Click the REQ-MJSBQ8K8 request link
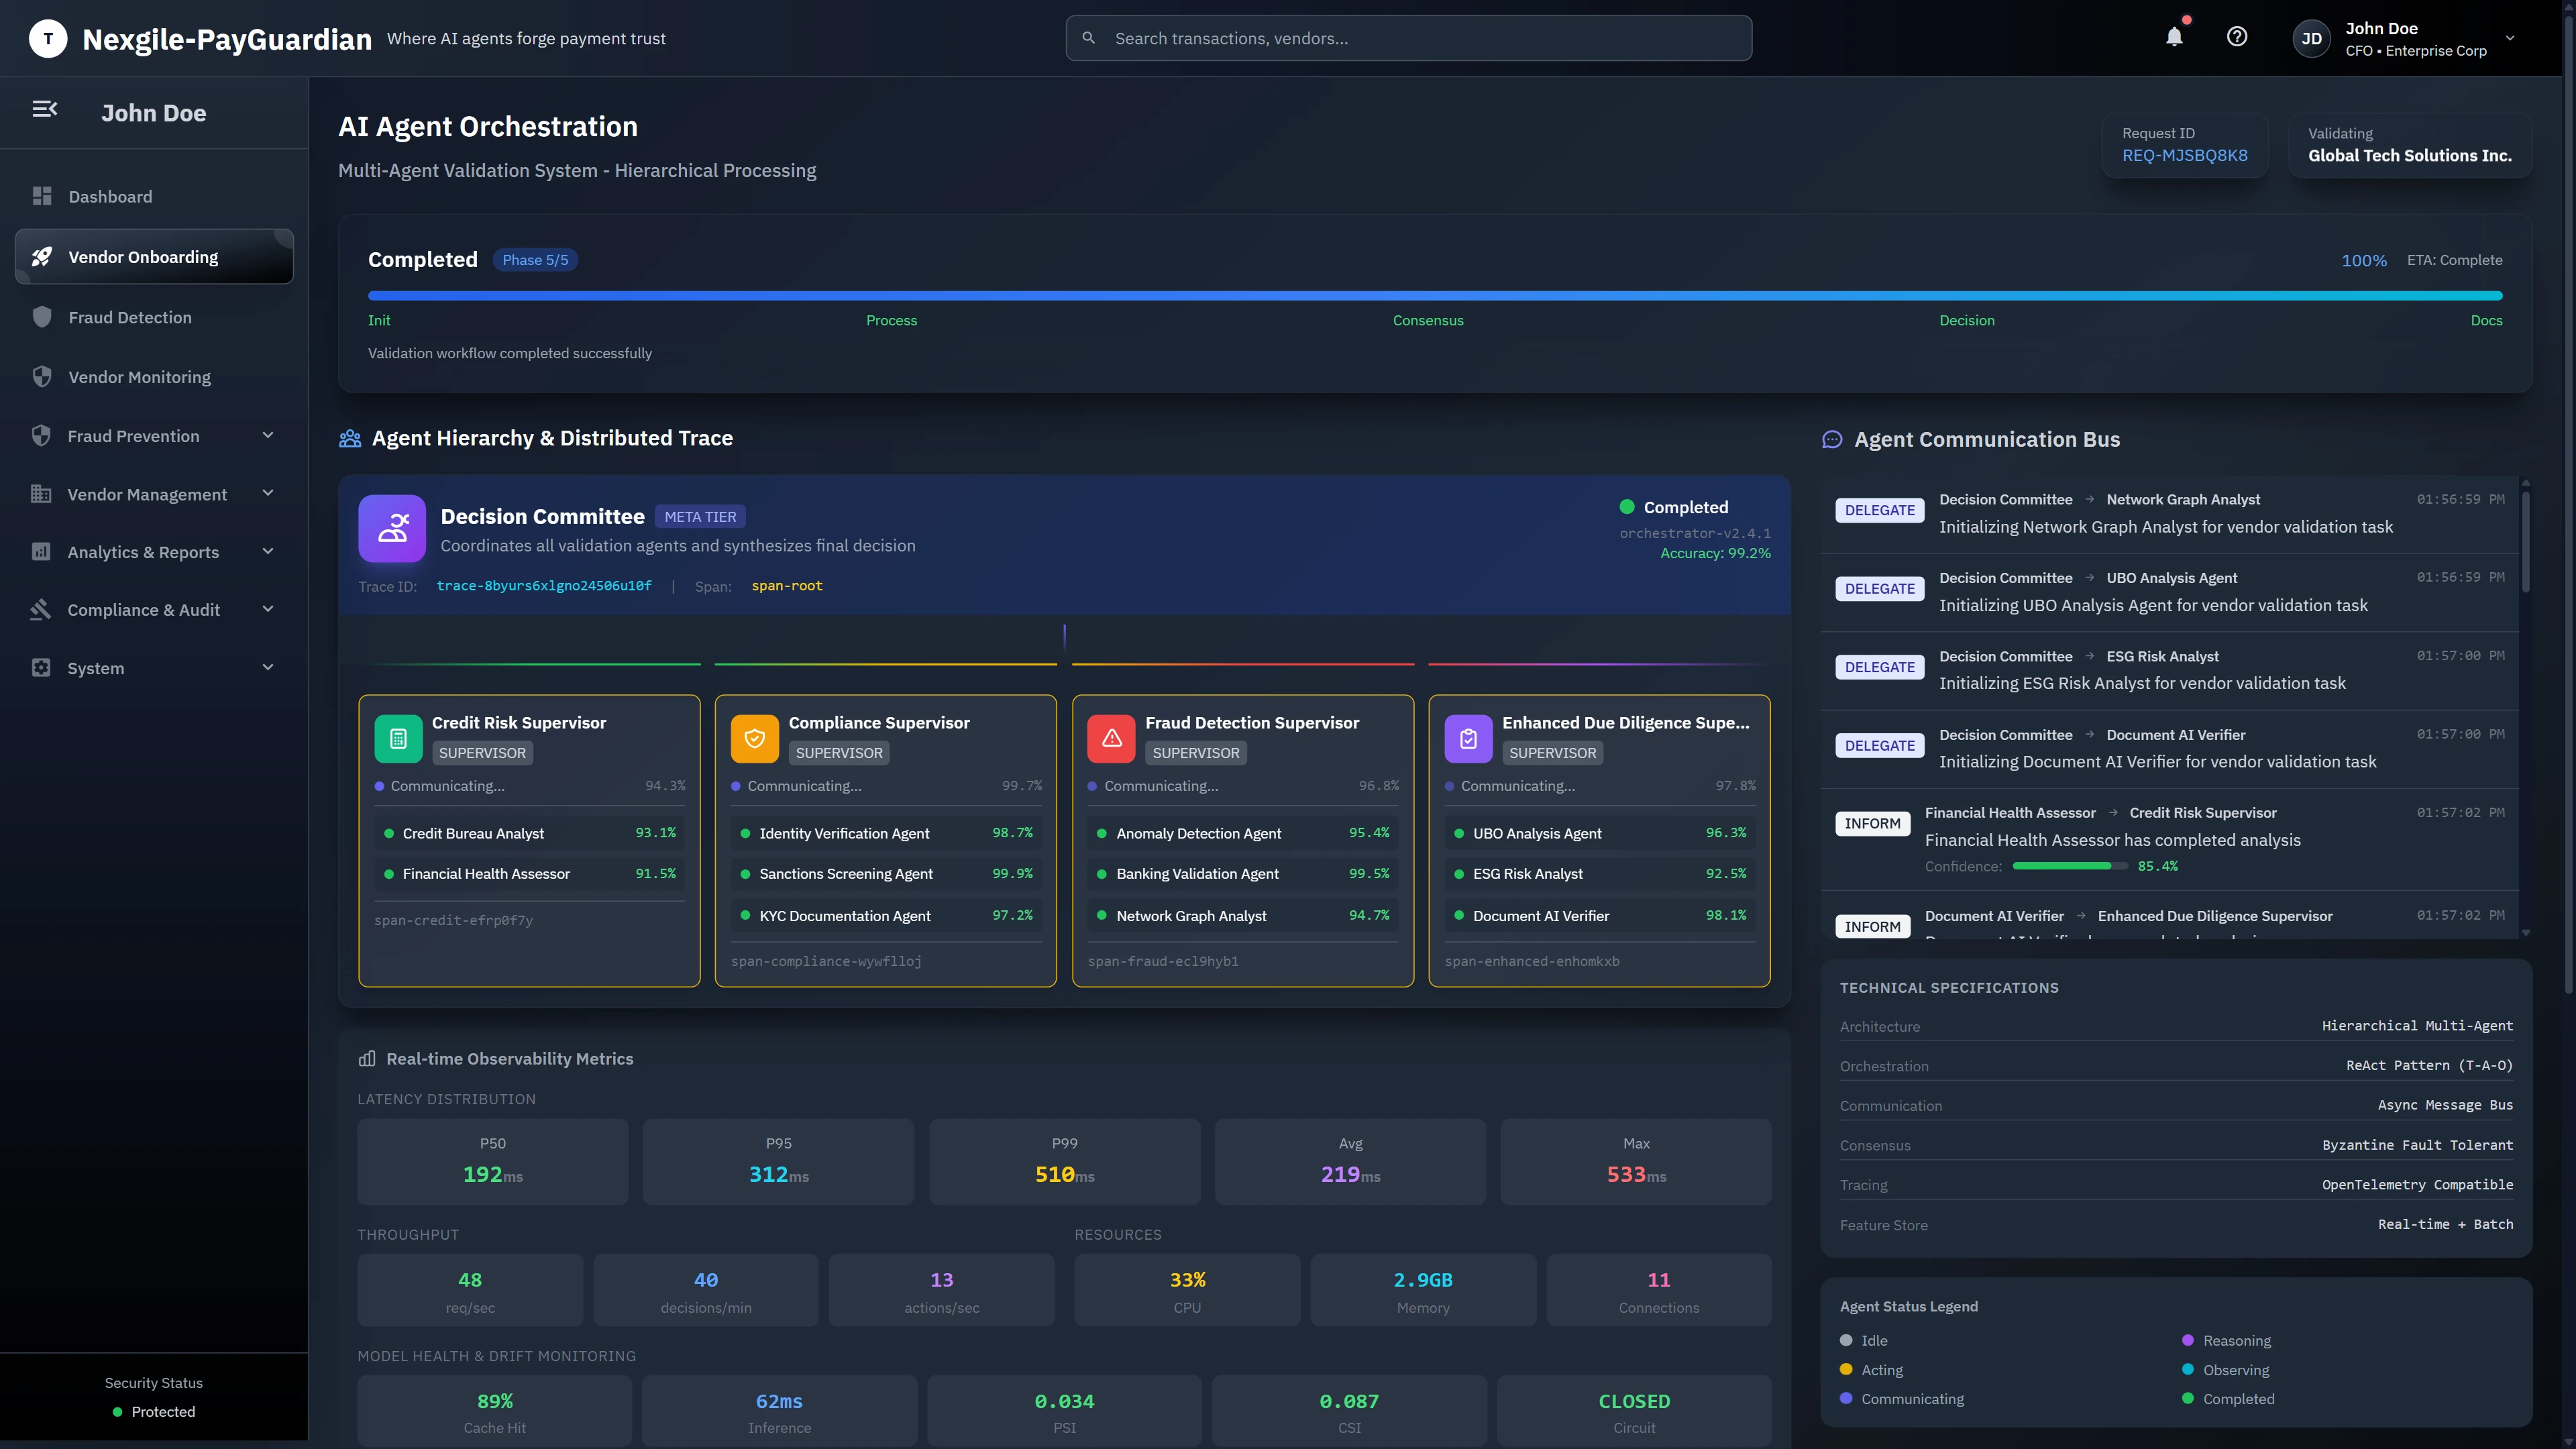Screen dimensions: 2576x1449 (x=2184, y=156)
